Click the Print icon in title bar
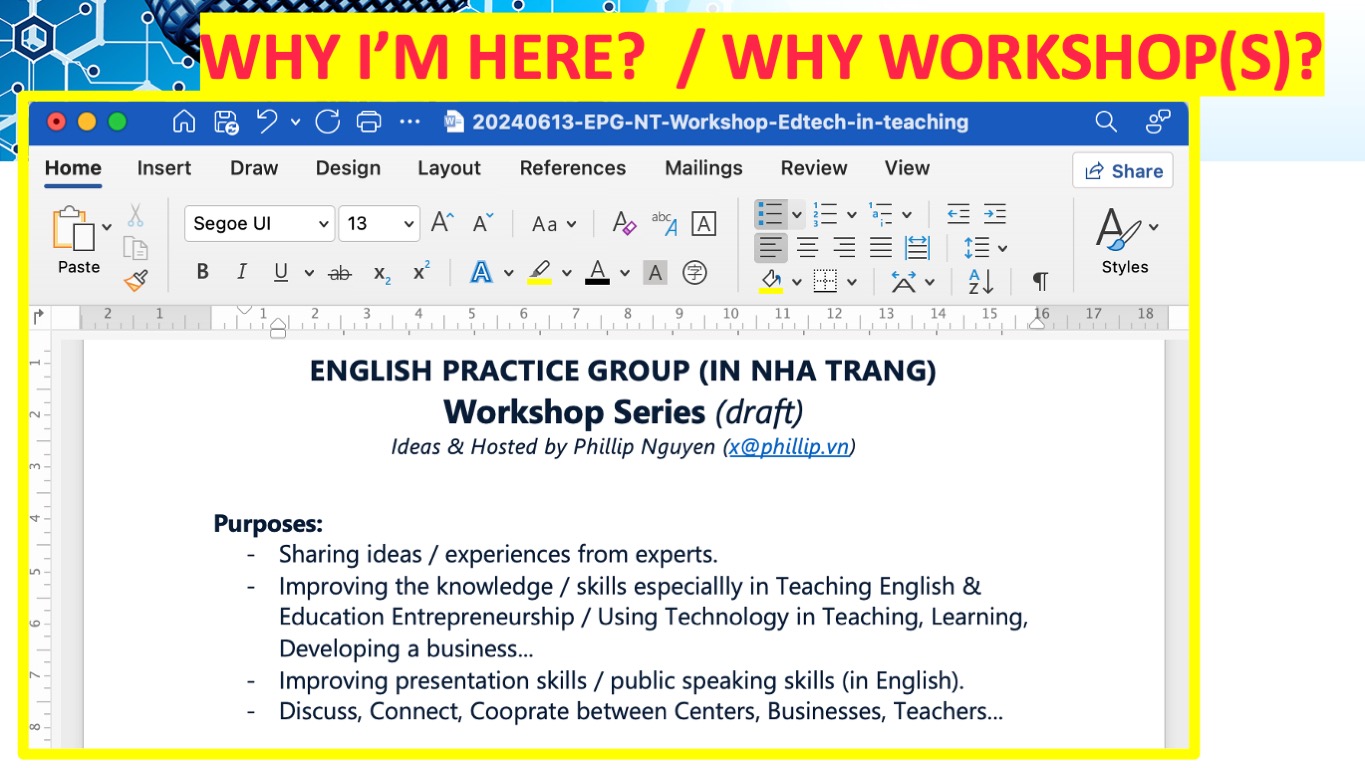This screenshot has height=768, width=1365. (369, 122)
